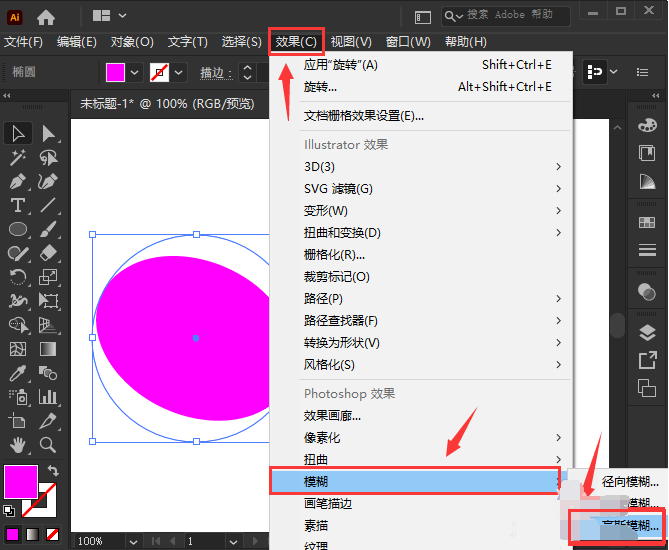Open fill color dropdown in control bar

134,73
